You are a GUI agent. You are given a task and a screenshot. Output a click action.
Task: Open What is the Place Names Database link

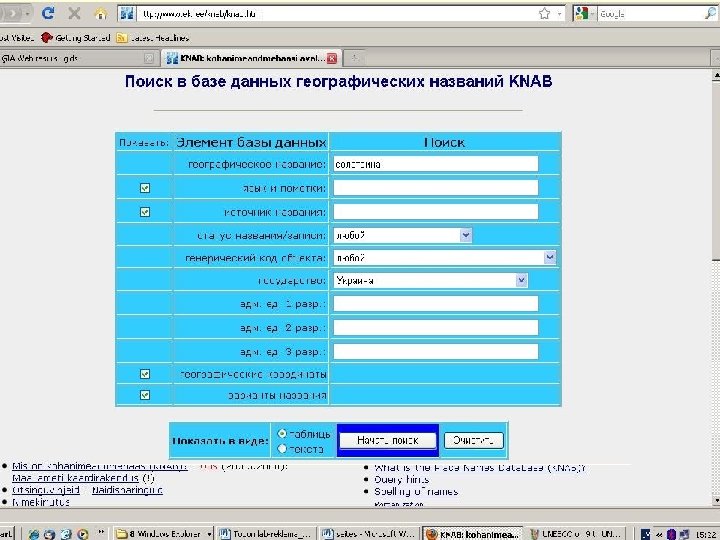[479, 468]
